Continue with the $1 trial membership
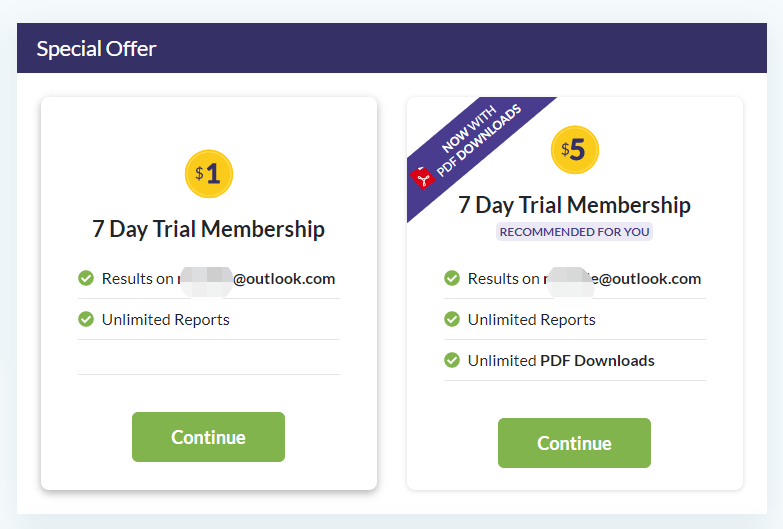Viewport: 783px width, 529px height. tap(208, 437)
